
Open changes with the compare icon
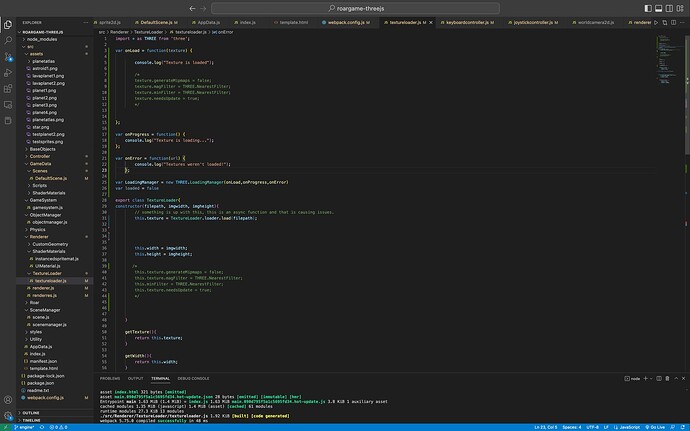664,22
